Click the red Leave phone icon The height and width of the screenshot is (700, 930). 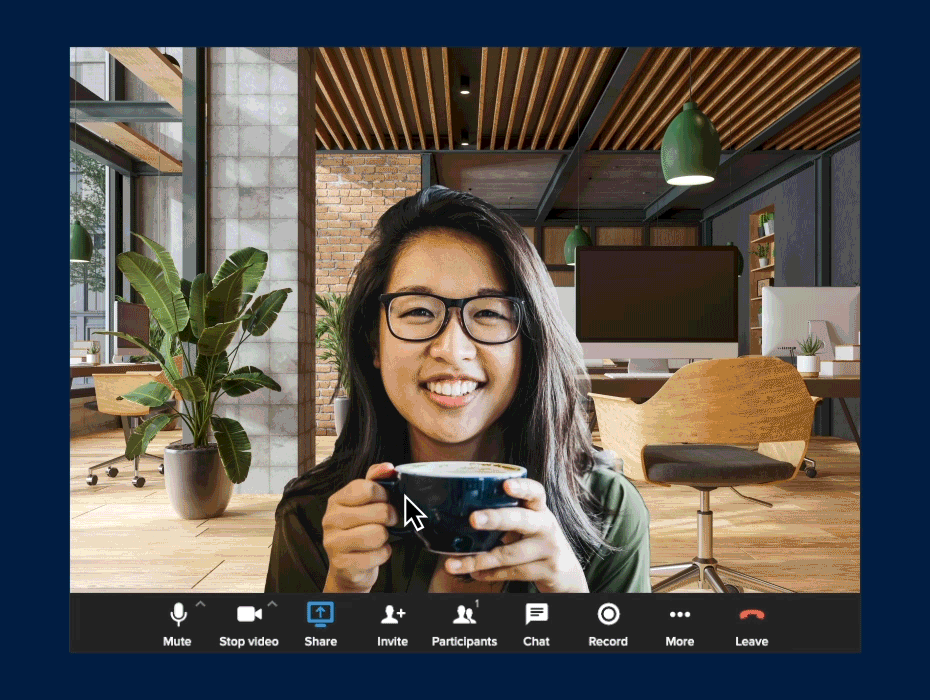[751, 614]
